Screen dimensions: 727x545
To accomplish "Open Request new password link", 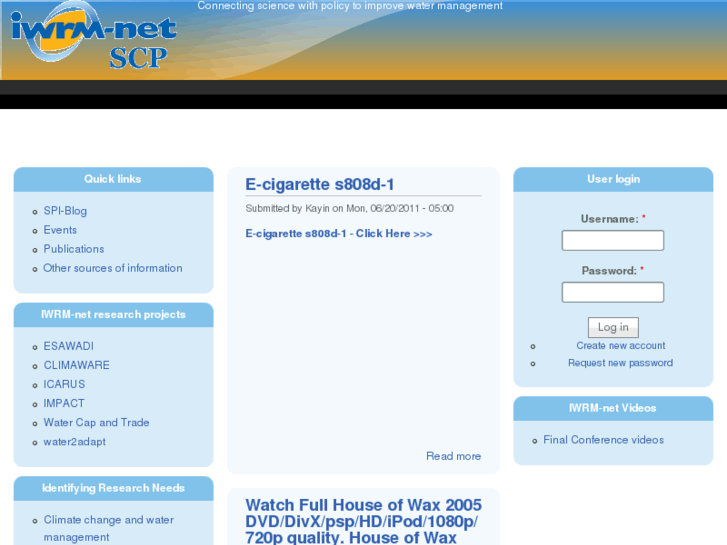I will pyautogui.click(x=620, y=363).
